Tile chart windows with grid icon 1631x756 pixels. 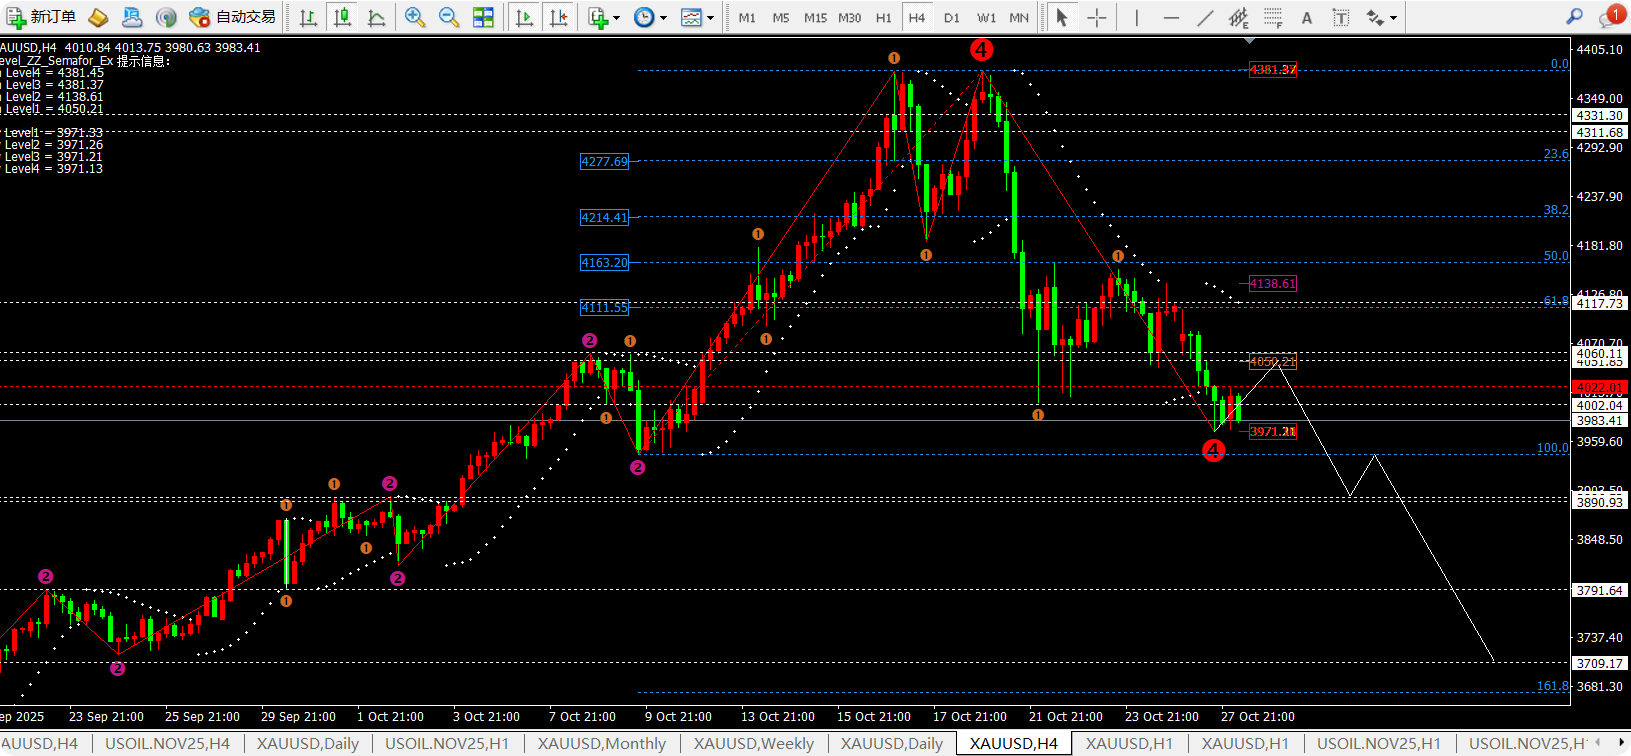pyautogui.click(x=483, y=17)
